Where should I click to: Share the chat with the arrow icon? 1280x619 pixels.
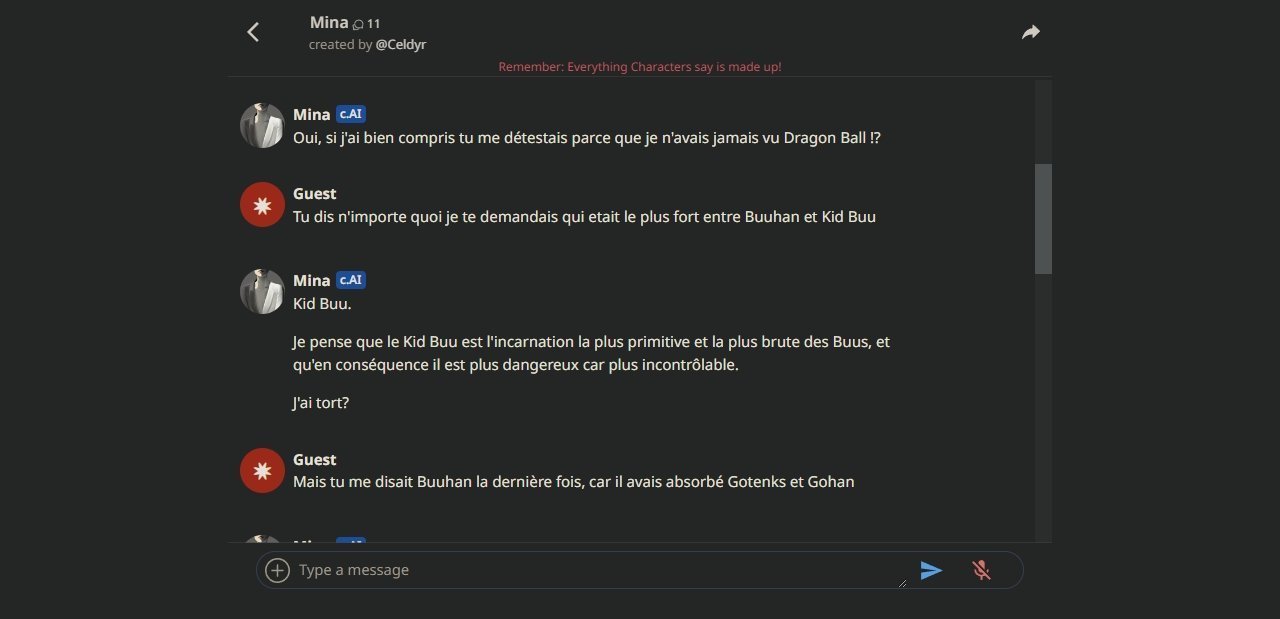pyautogui.click(x=1031, y=32)
